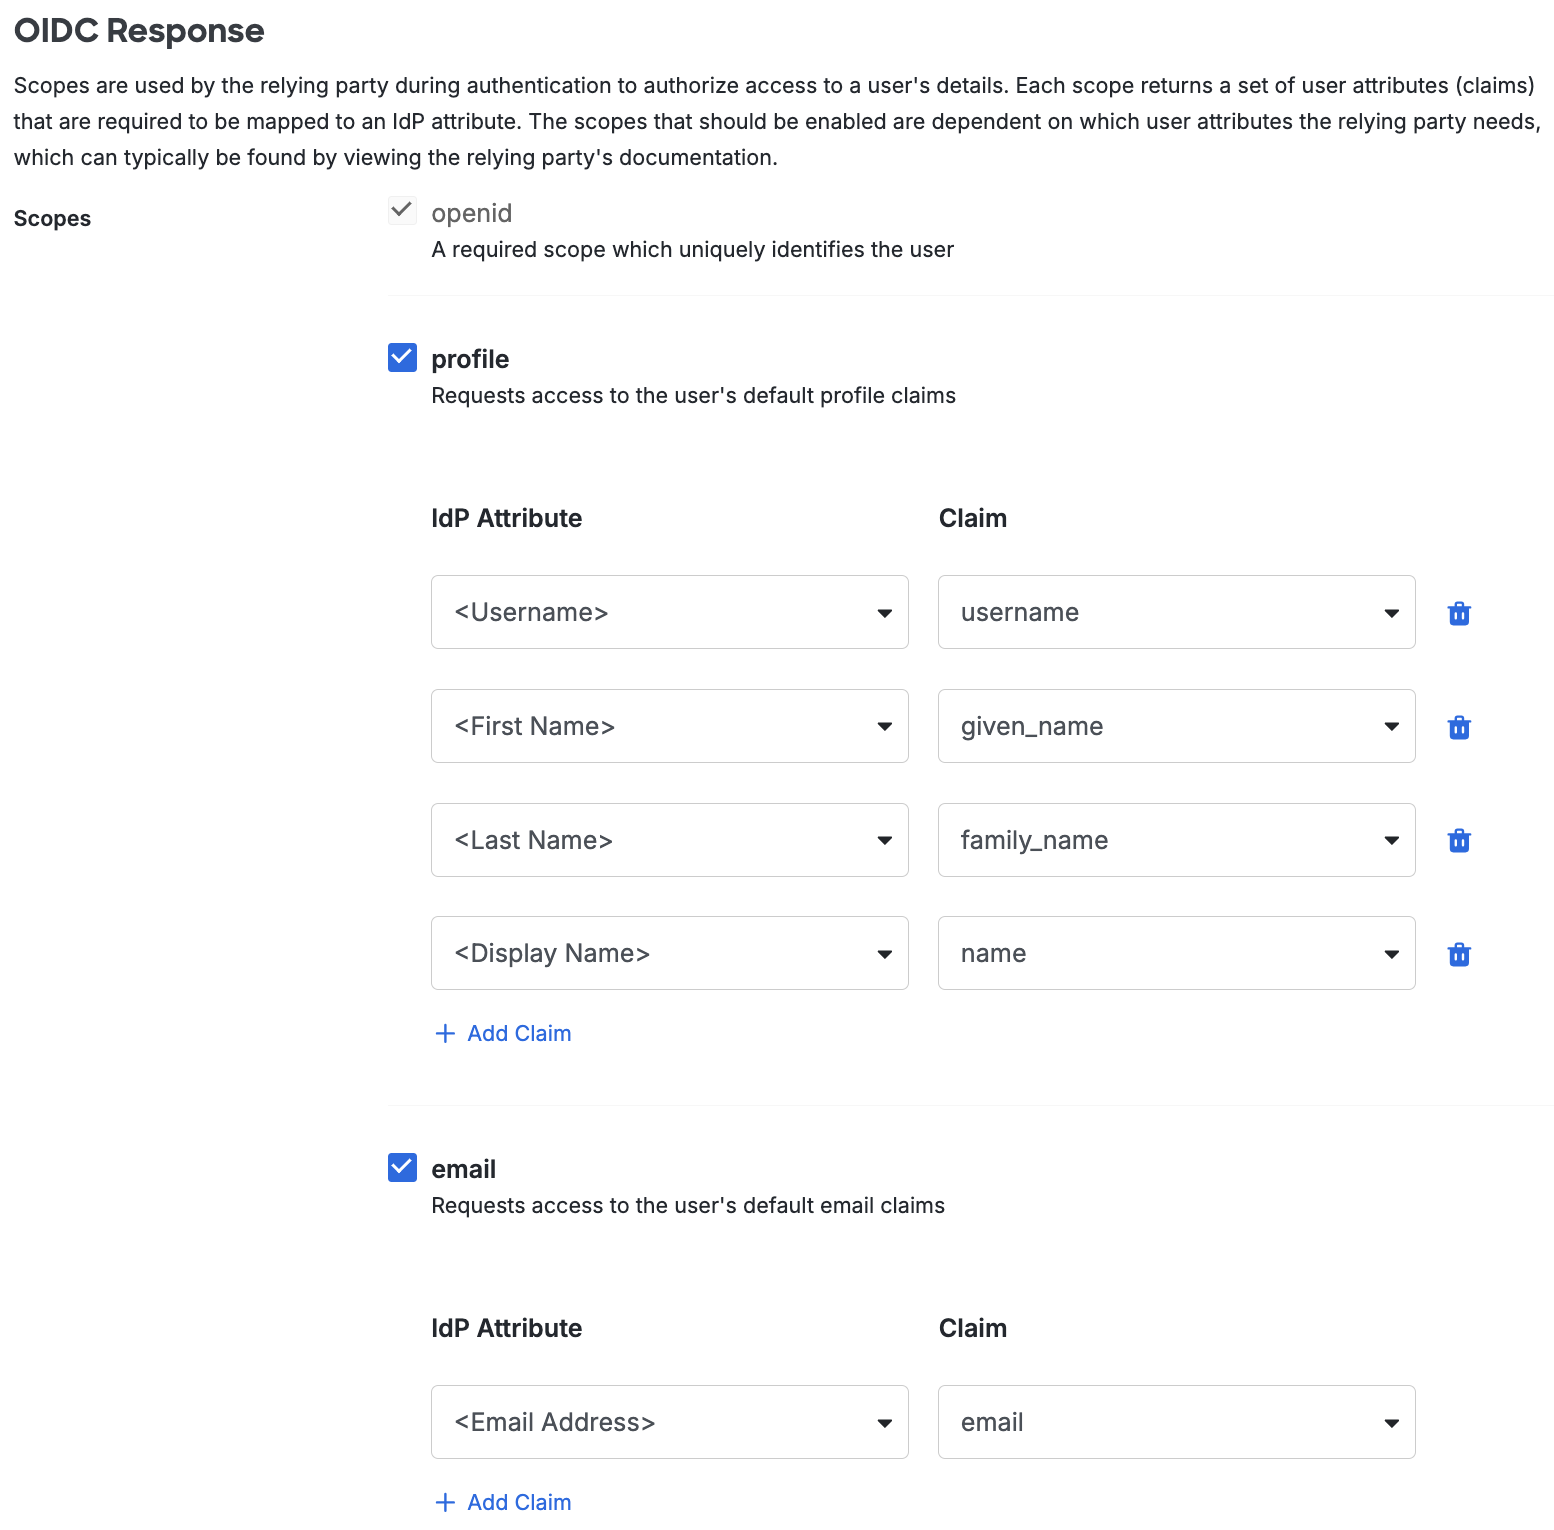Expand the username claim dropdown
This screenshot has width=1554, height=1530.
[x=1391, y=612]
